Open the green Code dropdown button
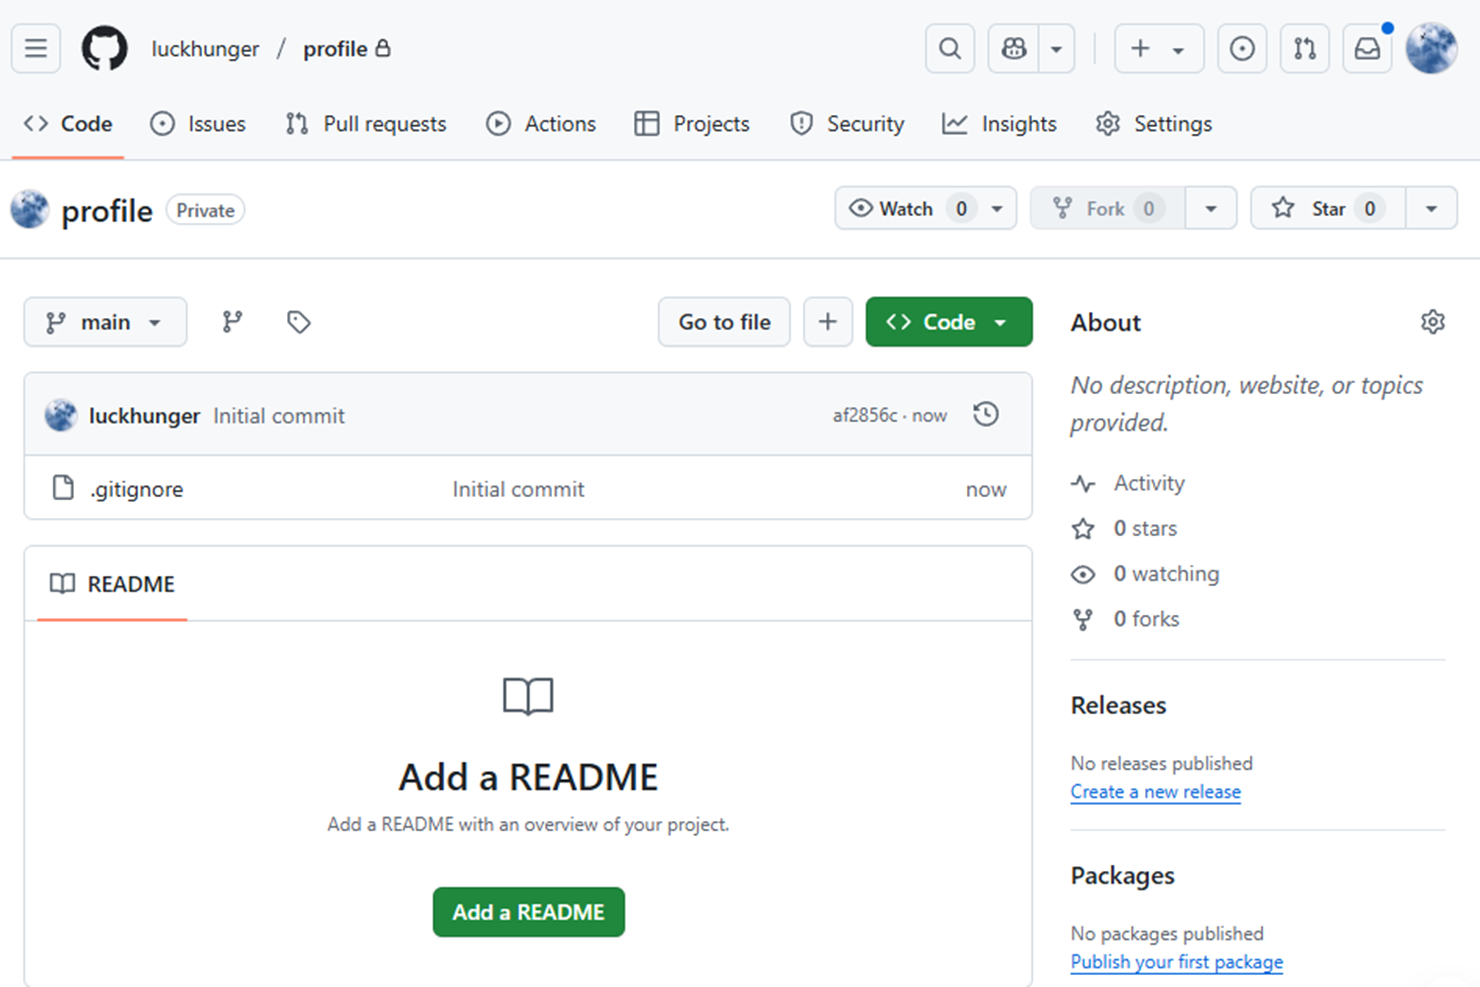 pyautogui.click(x=949, y=322)
